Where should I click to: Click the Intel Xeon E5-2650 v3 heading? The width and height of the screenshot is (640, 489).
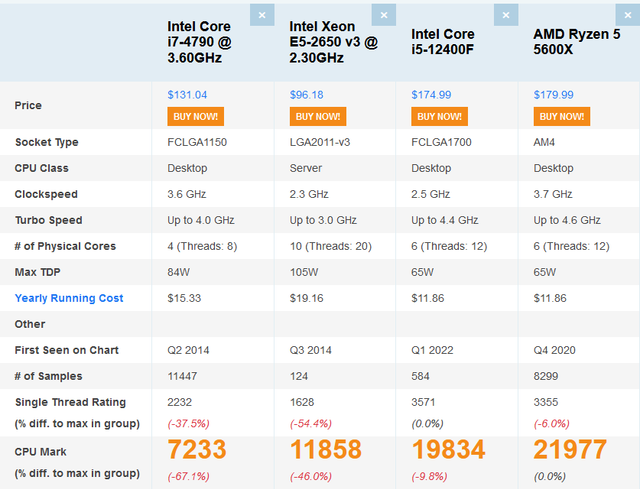point(334,42)
